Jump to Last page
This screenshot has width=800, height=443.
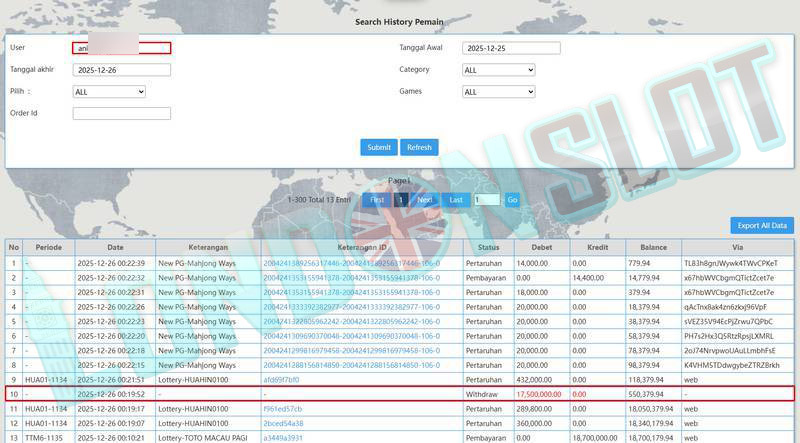point(456,200)
